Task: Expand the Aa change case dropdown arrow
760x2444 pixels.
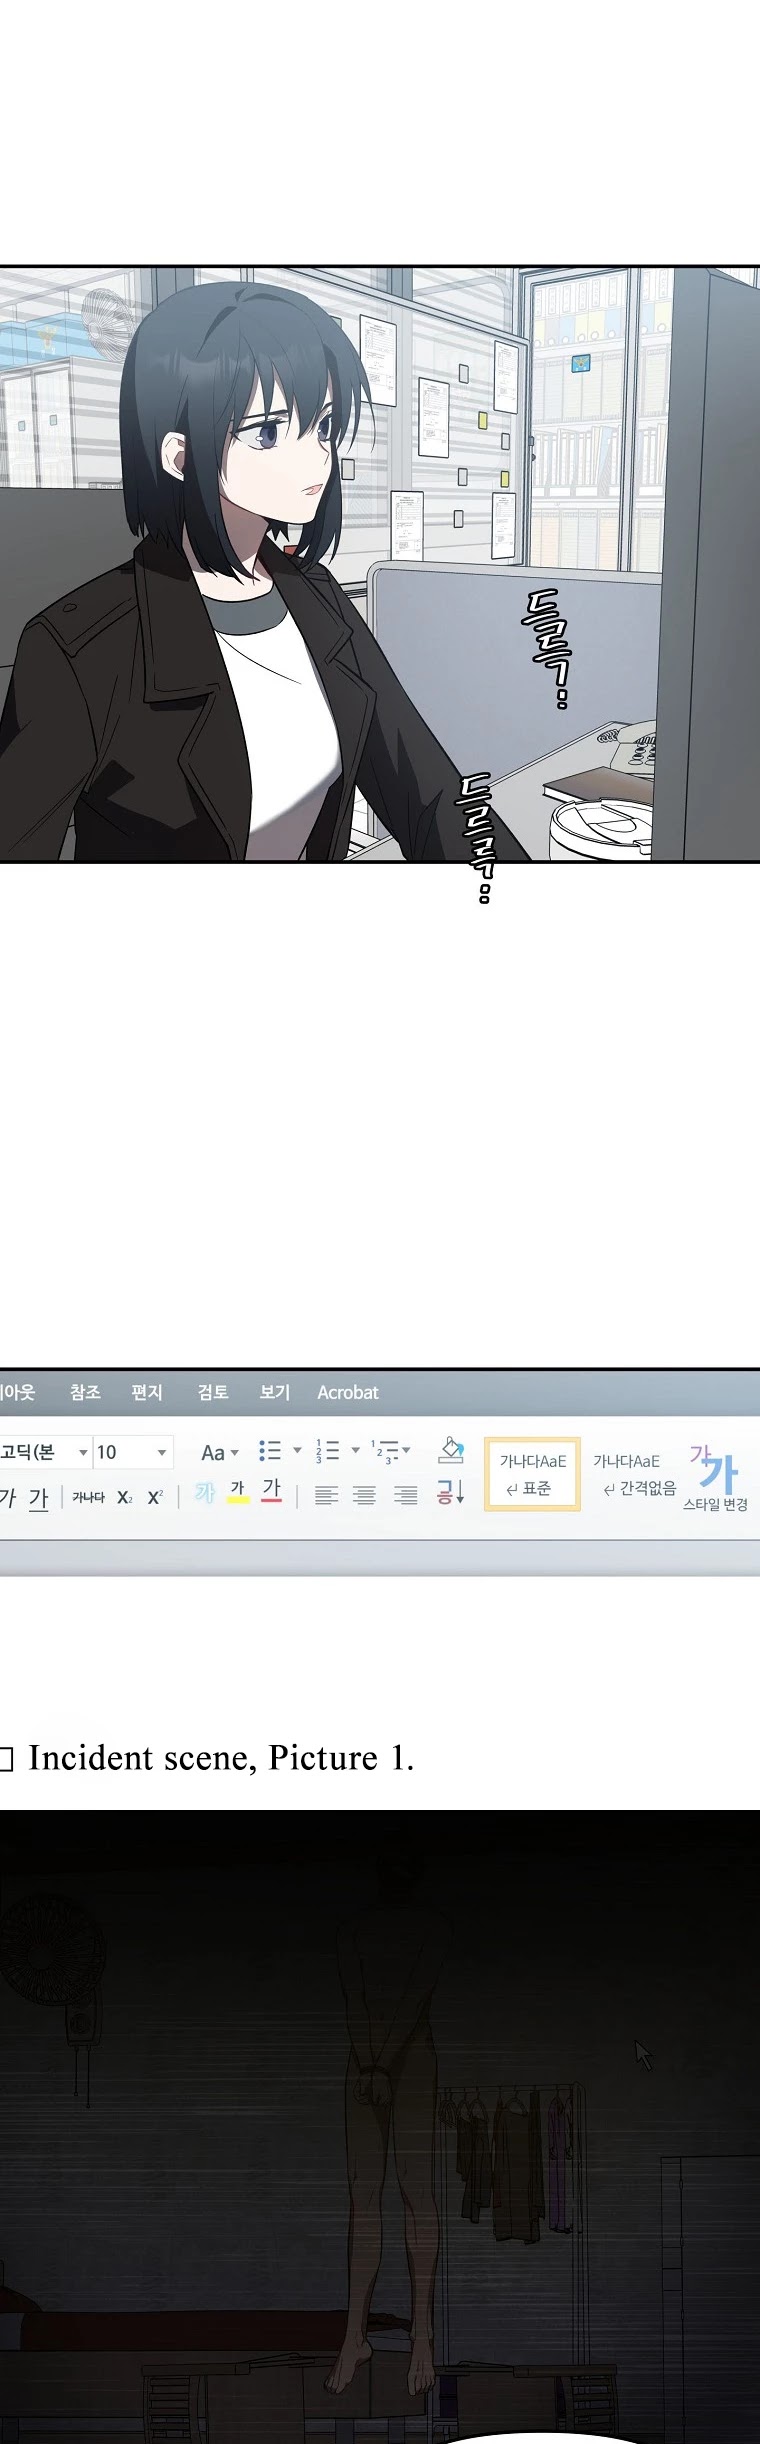Action: [235, 1452]
